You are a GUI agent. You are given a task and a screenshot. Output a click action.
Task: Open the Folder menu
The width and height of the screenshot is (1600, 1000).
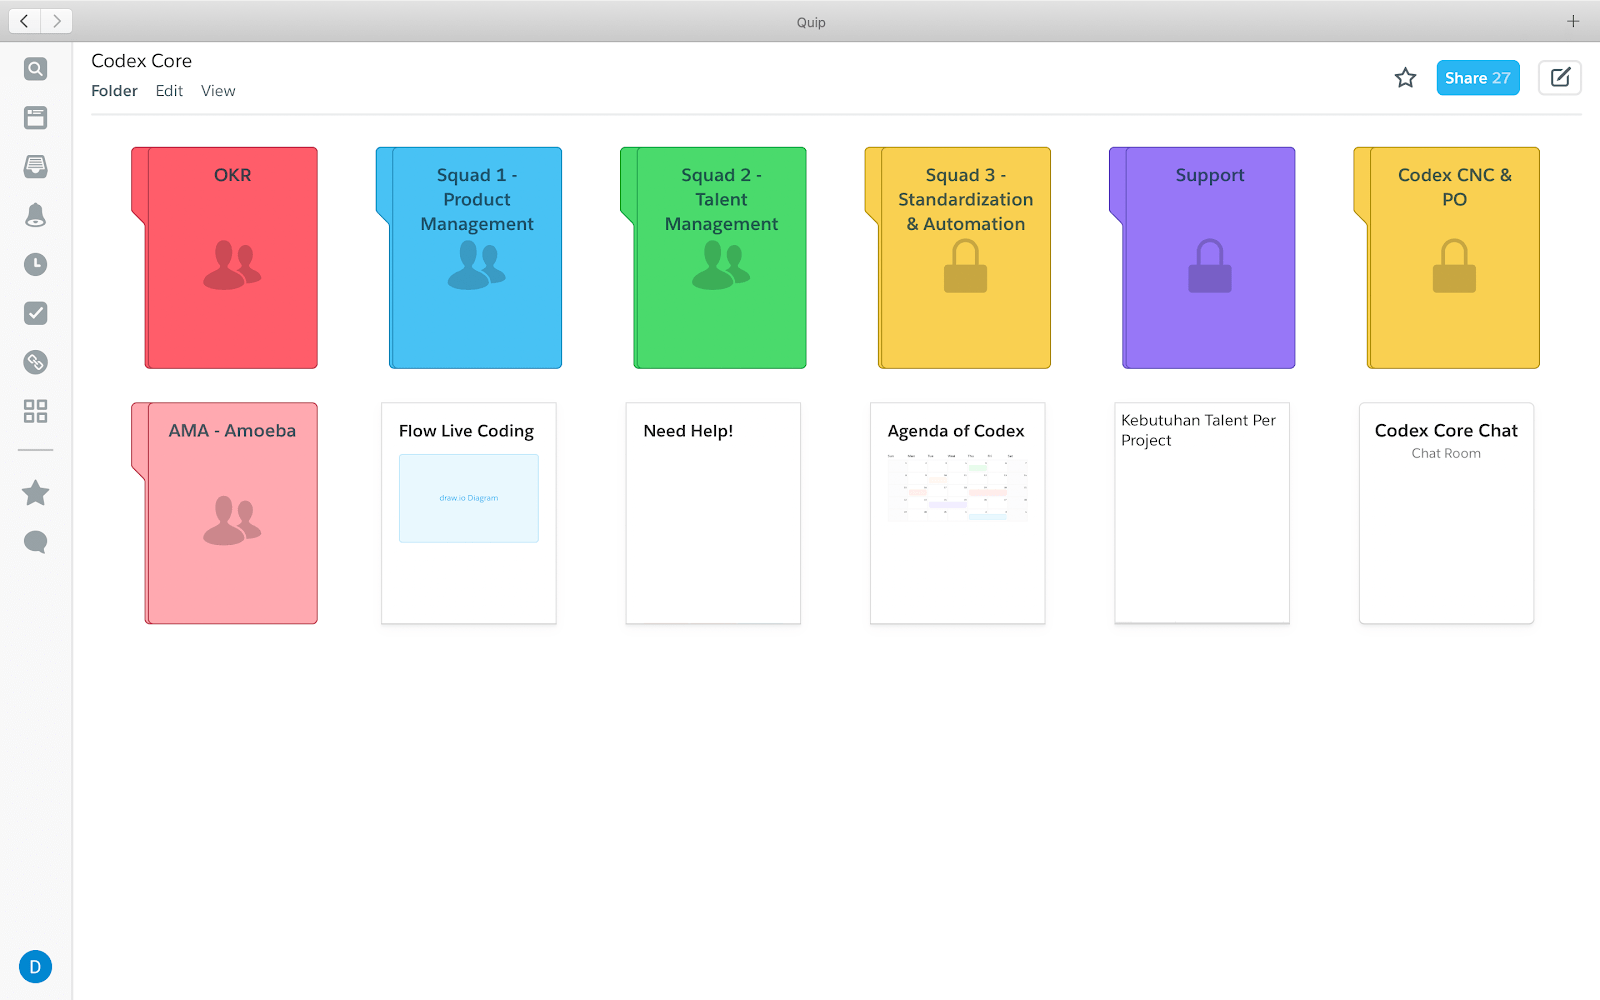point(114,91)
